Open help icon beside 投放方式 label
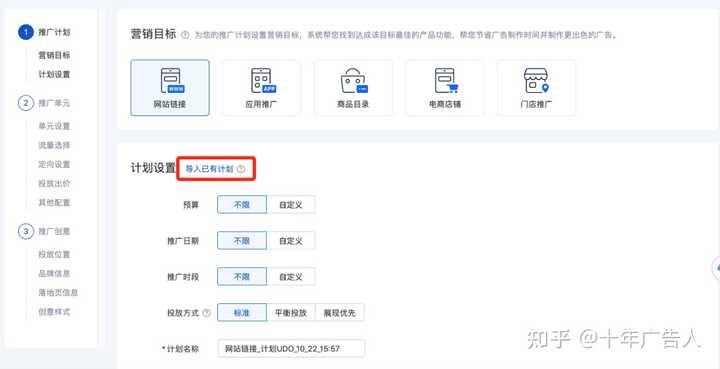 coord(207,313)
